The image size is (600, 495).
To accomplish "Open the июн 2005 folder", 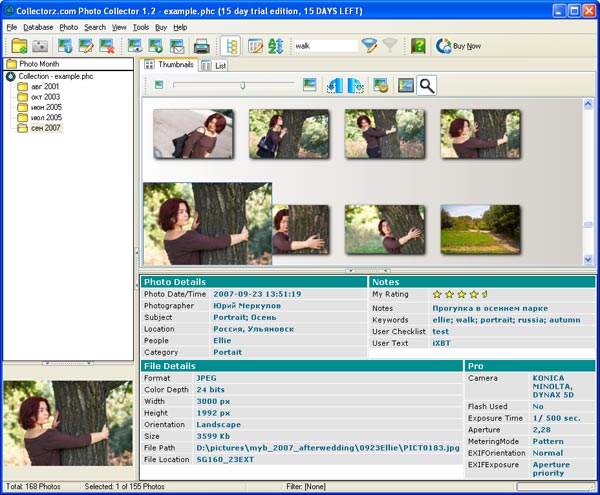I will [x=46, y=107].
